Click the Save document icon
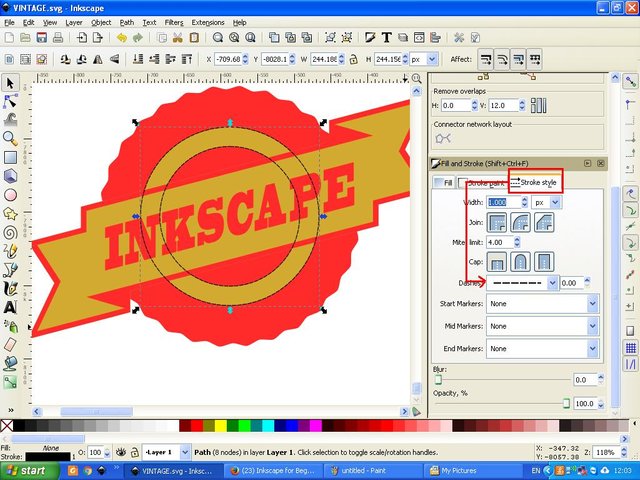This screenshot has width=640, height=480. tap(42, 38)
